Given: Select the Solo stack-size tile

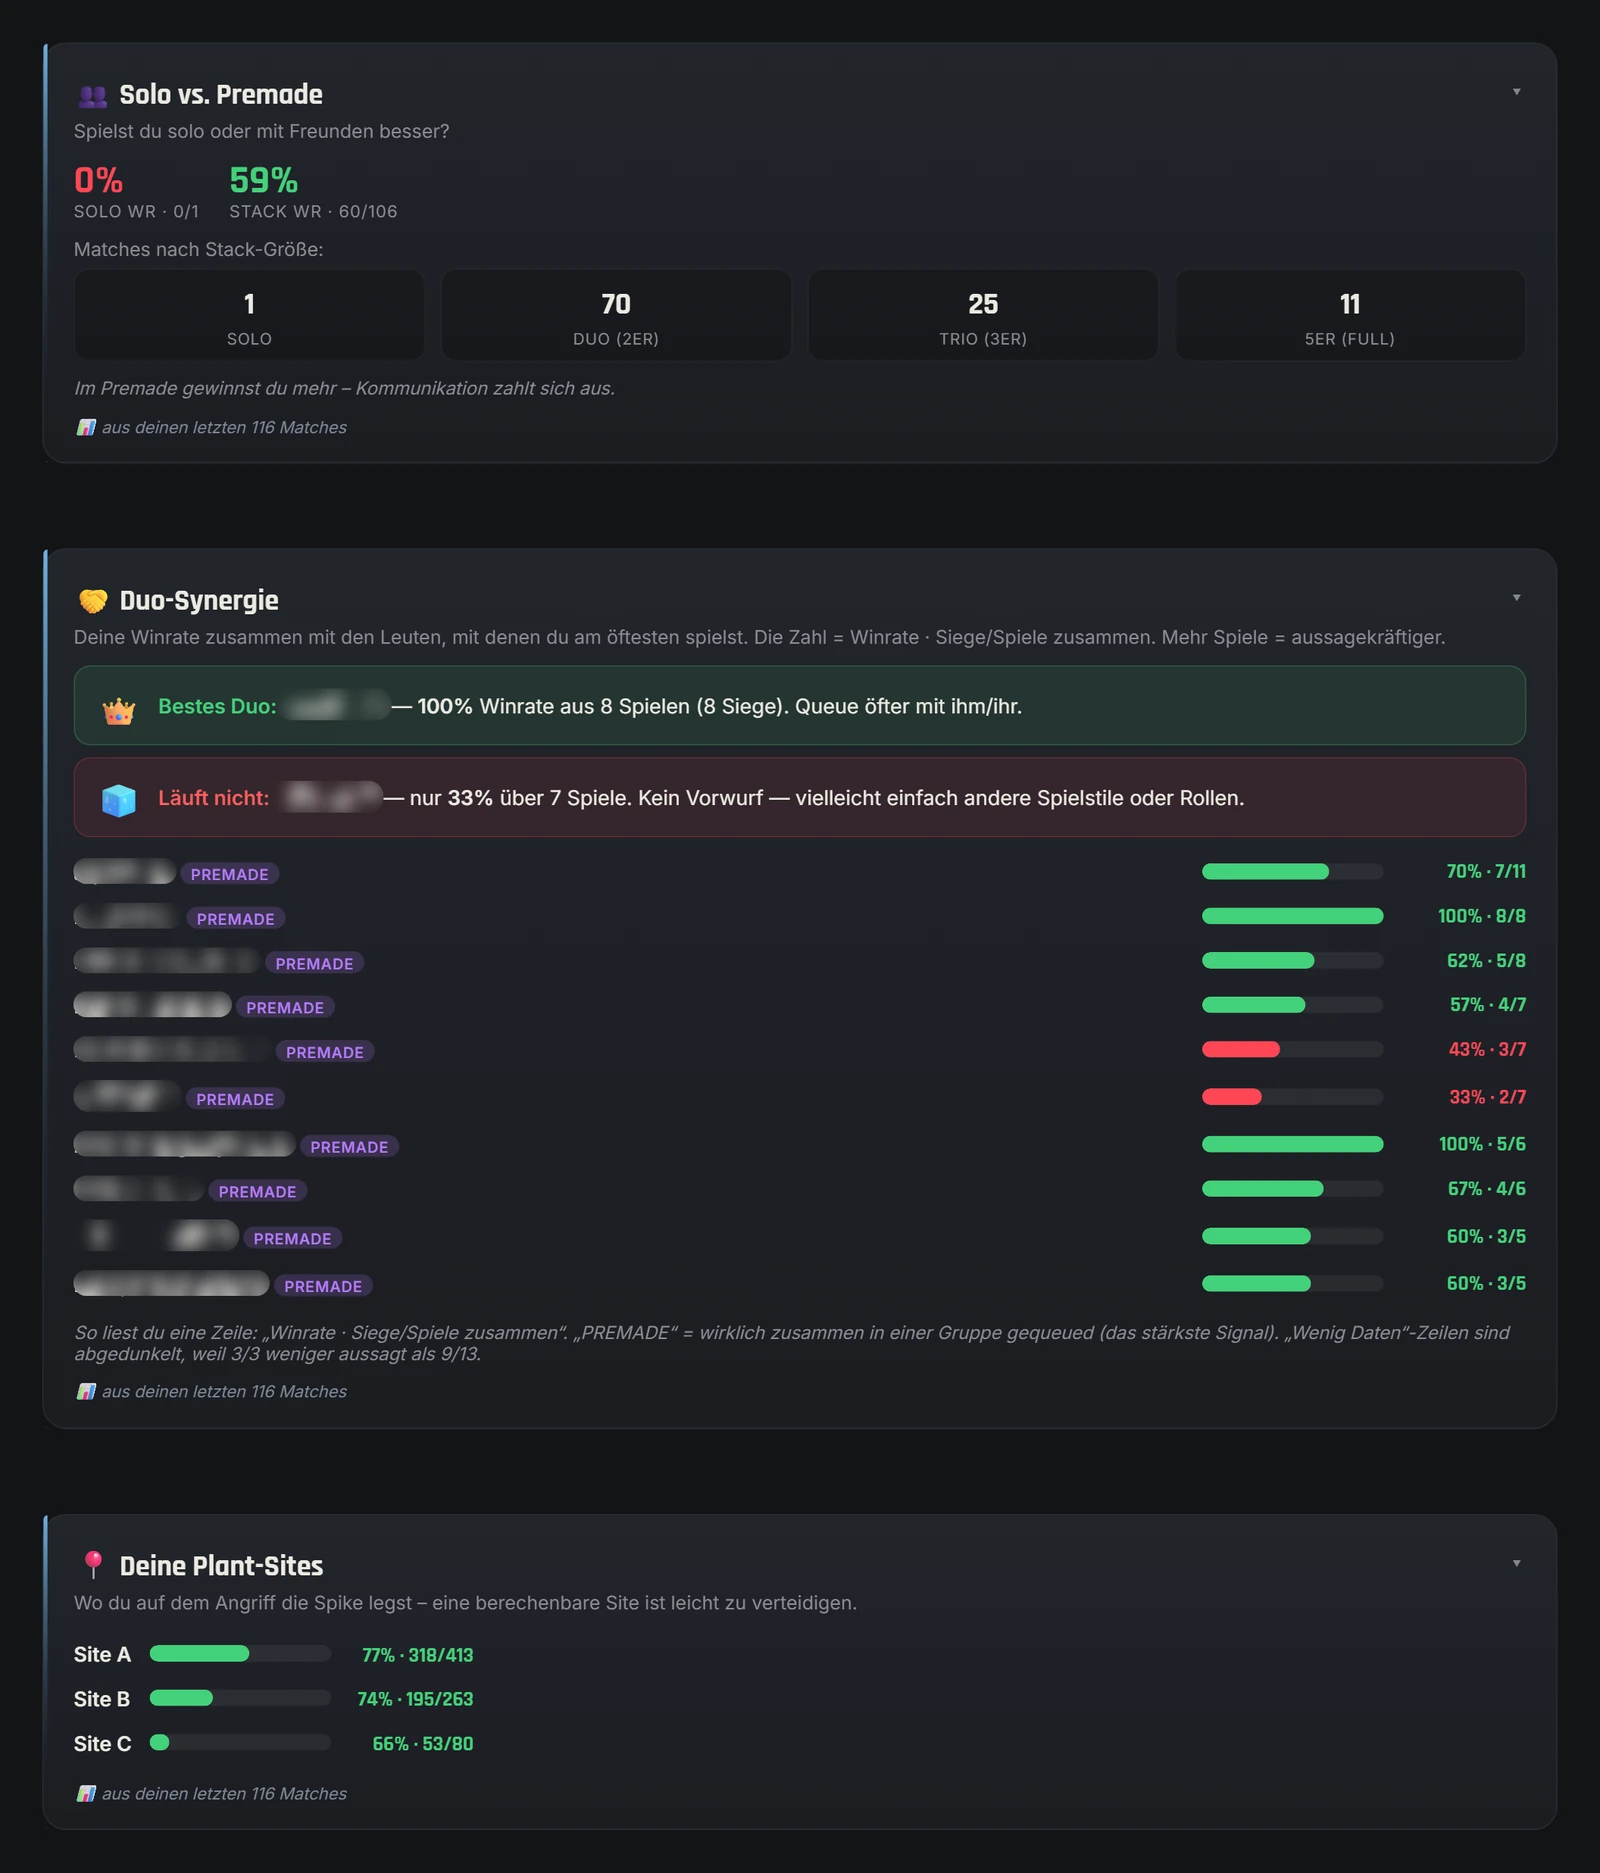Looking at the screenshot, I should pyautogui.click(x=249, y=315).
